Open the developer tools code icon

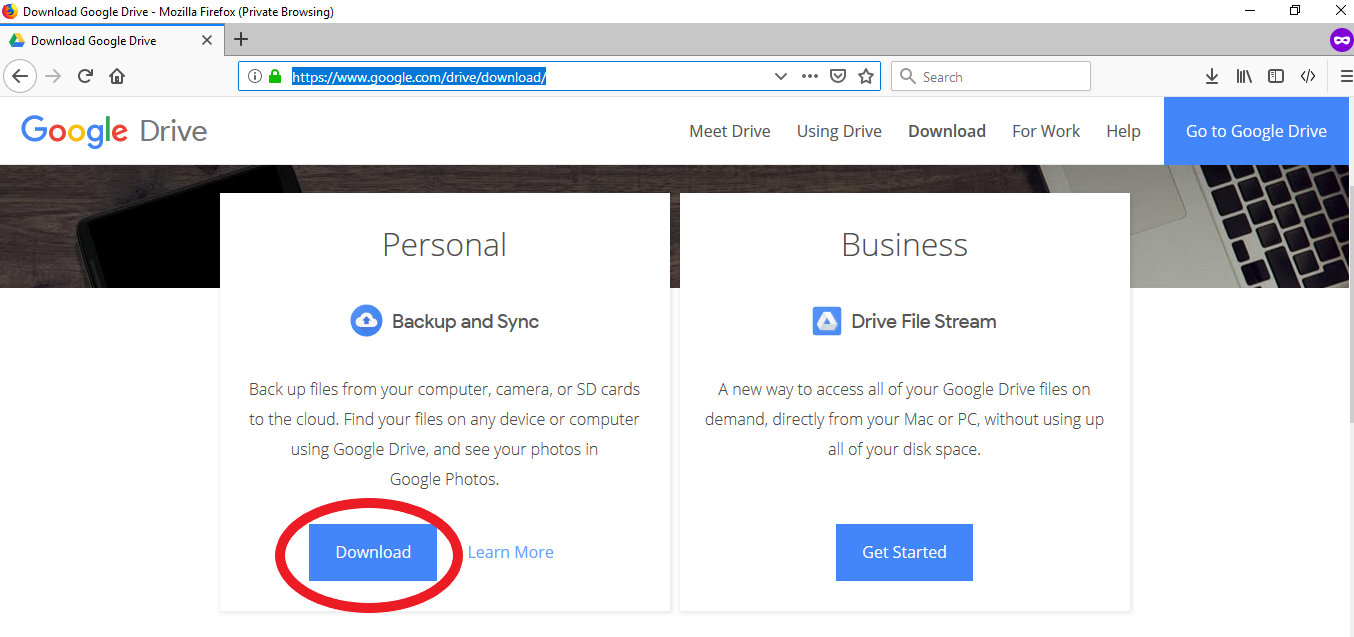pos(1308,76)
